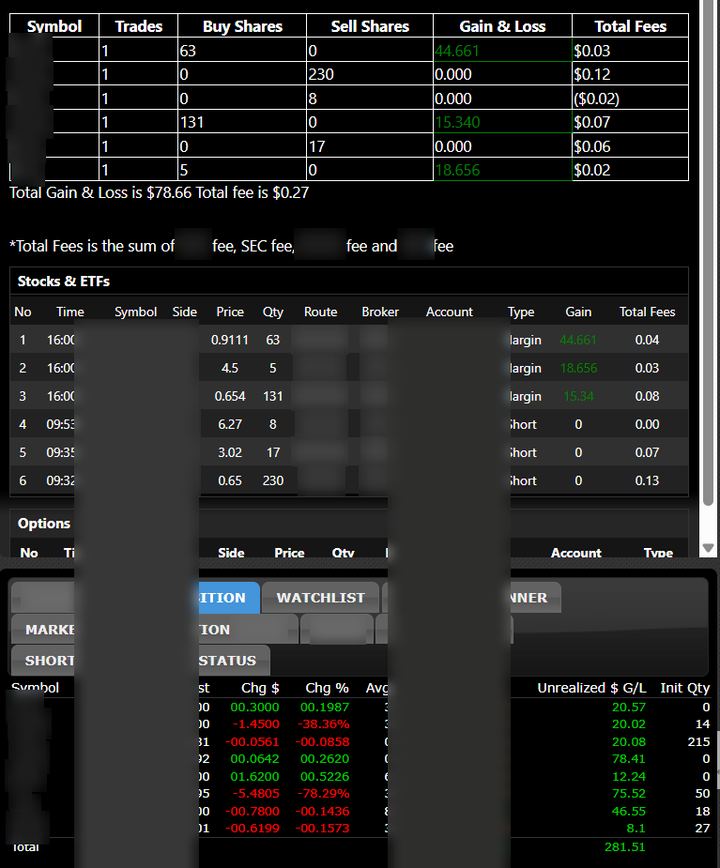Open the tab ending in NNER
The width and height of the screenshot is (720, 868).
(x=535, y=598)
